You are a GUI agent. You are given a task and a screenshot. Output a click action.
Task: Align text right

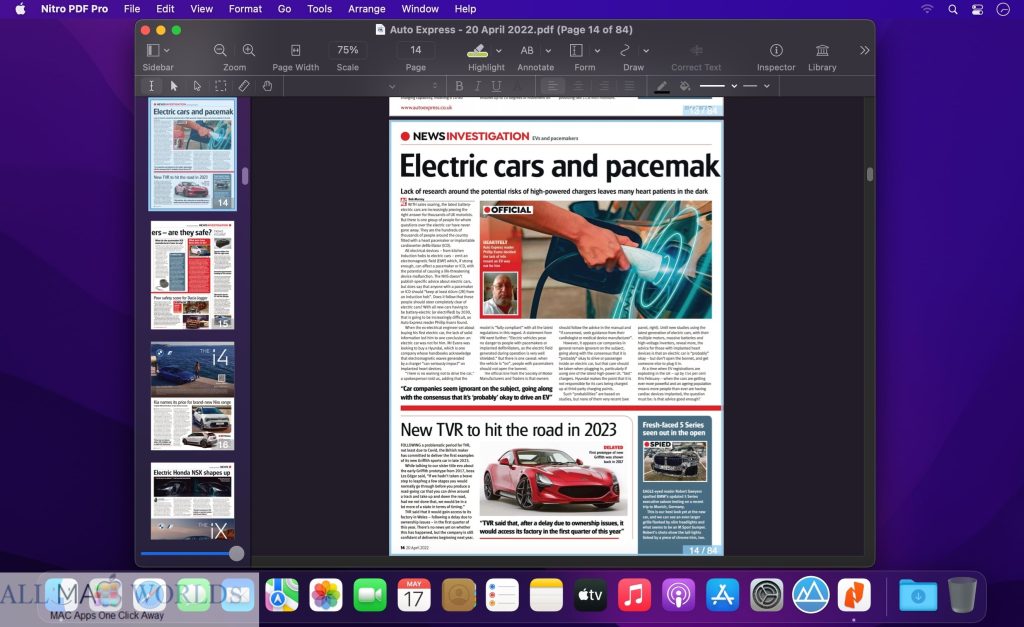[x=603, y=86]
